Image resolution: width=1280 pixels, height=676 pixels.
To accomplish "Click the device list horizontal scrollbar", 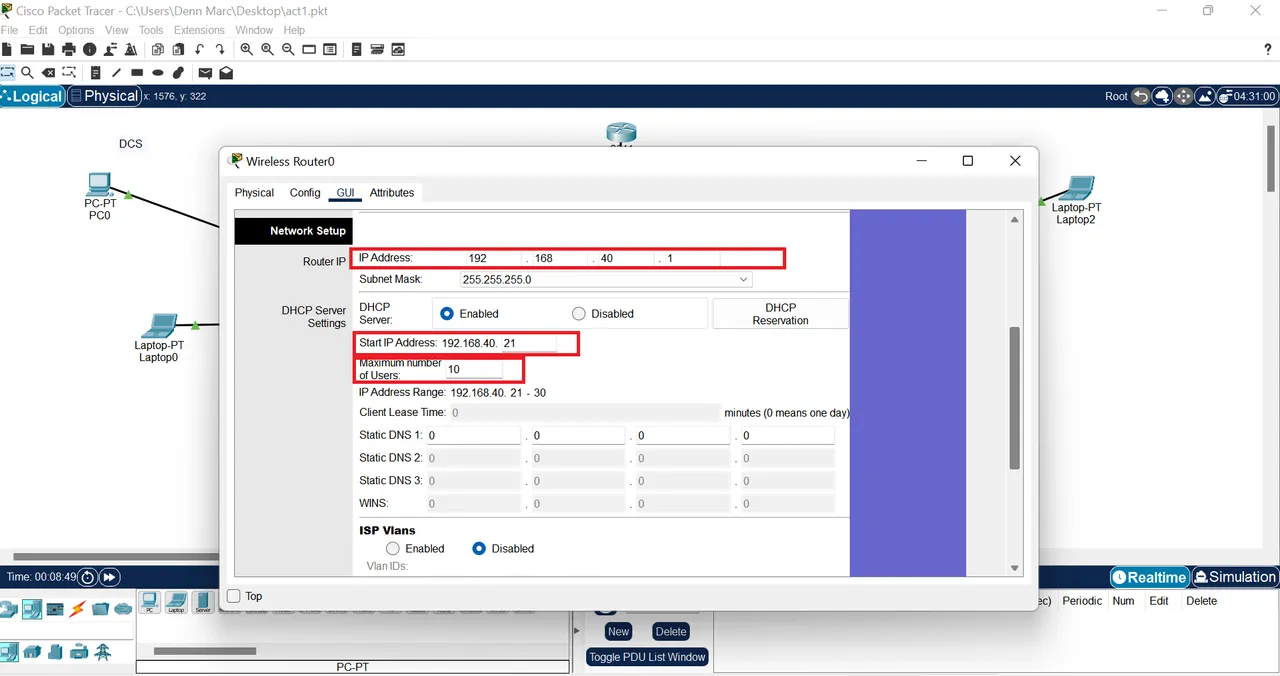I will (205, 651).
